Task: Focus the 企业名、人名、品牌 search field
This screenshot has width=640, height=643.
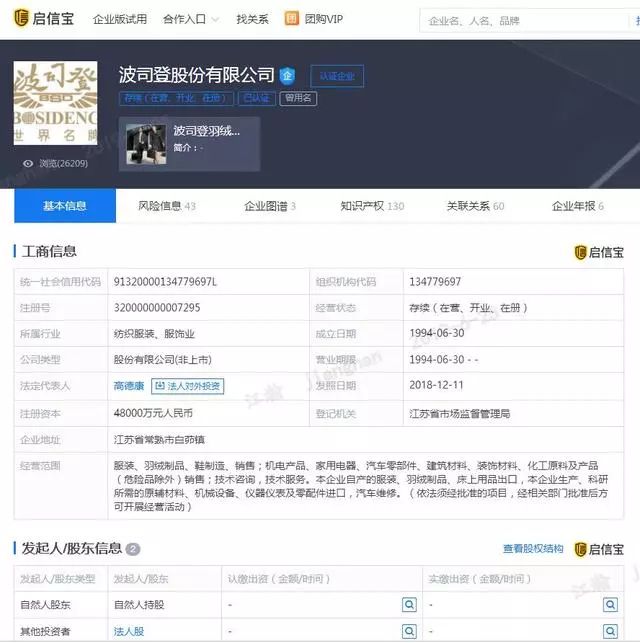Action: click(525, 21)
